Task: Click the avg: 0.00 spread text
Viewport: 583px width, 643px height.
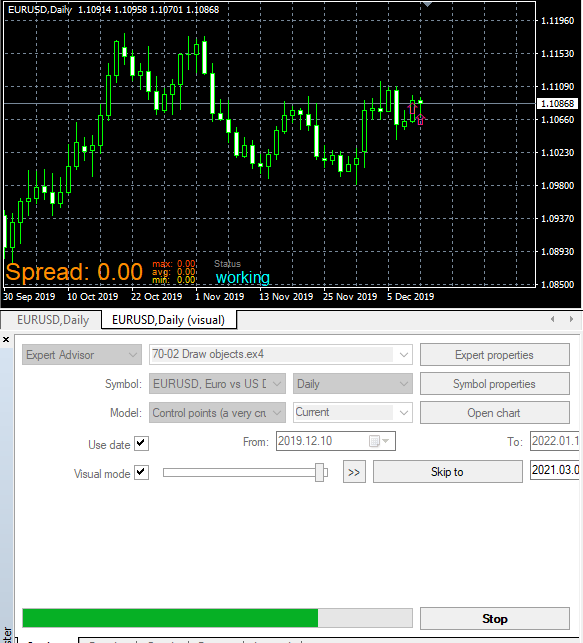Action: tap(174, 272)
